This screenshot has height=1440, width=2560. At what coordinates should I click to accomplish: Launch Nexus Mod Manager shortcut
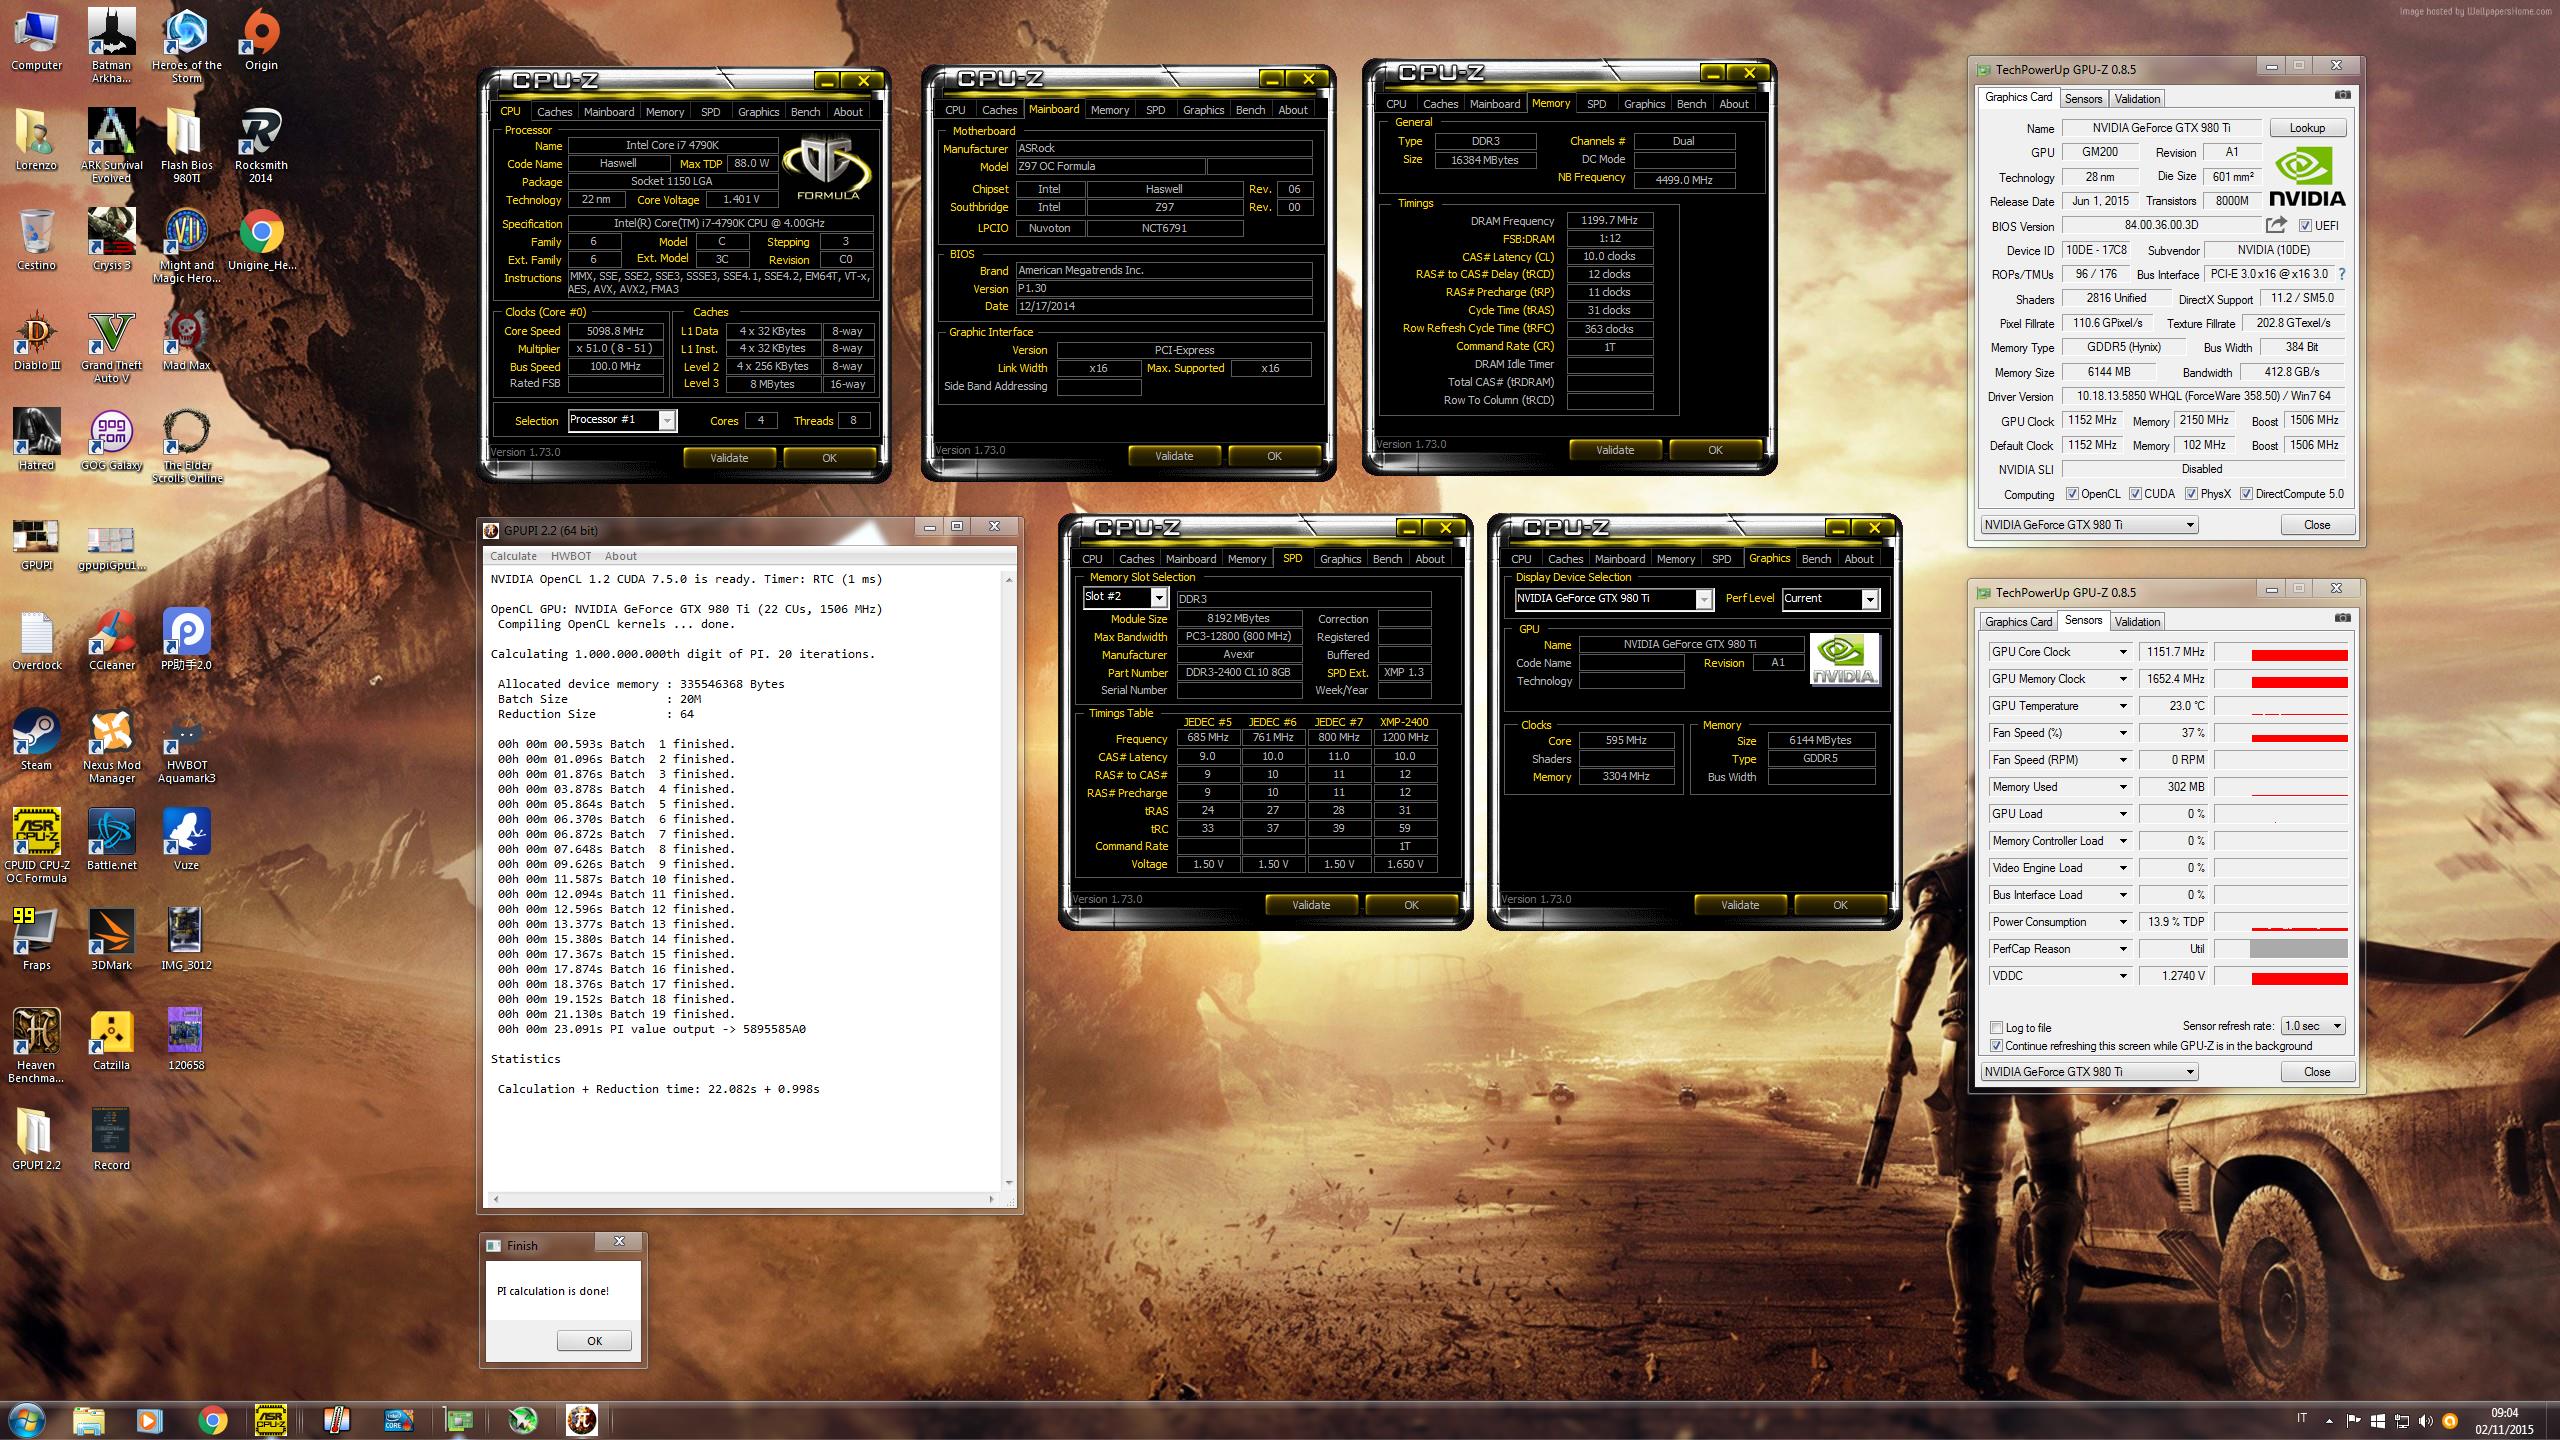point(111,745)
